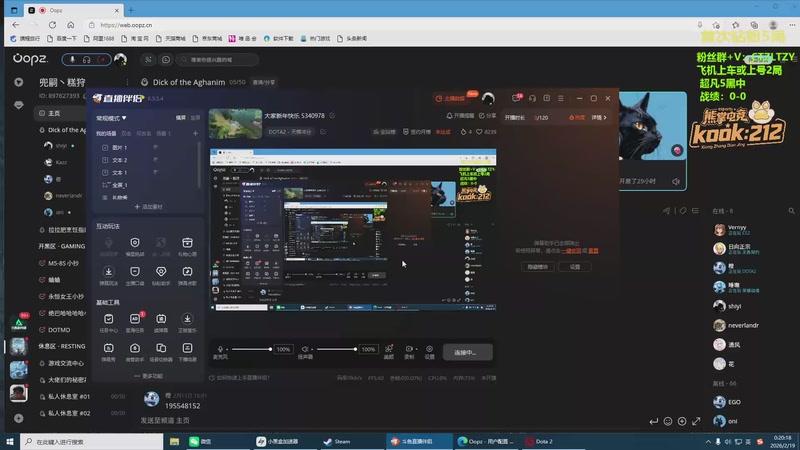
Task: Open the dropdown arrow beside 录制 icon
Action: click(x=416, y=349)
